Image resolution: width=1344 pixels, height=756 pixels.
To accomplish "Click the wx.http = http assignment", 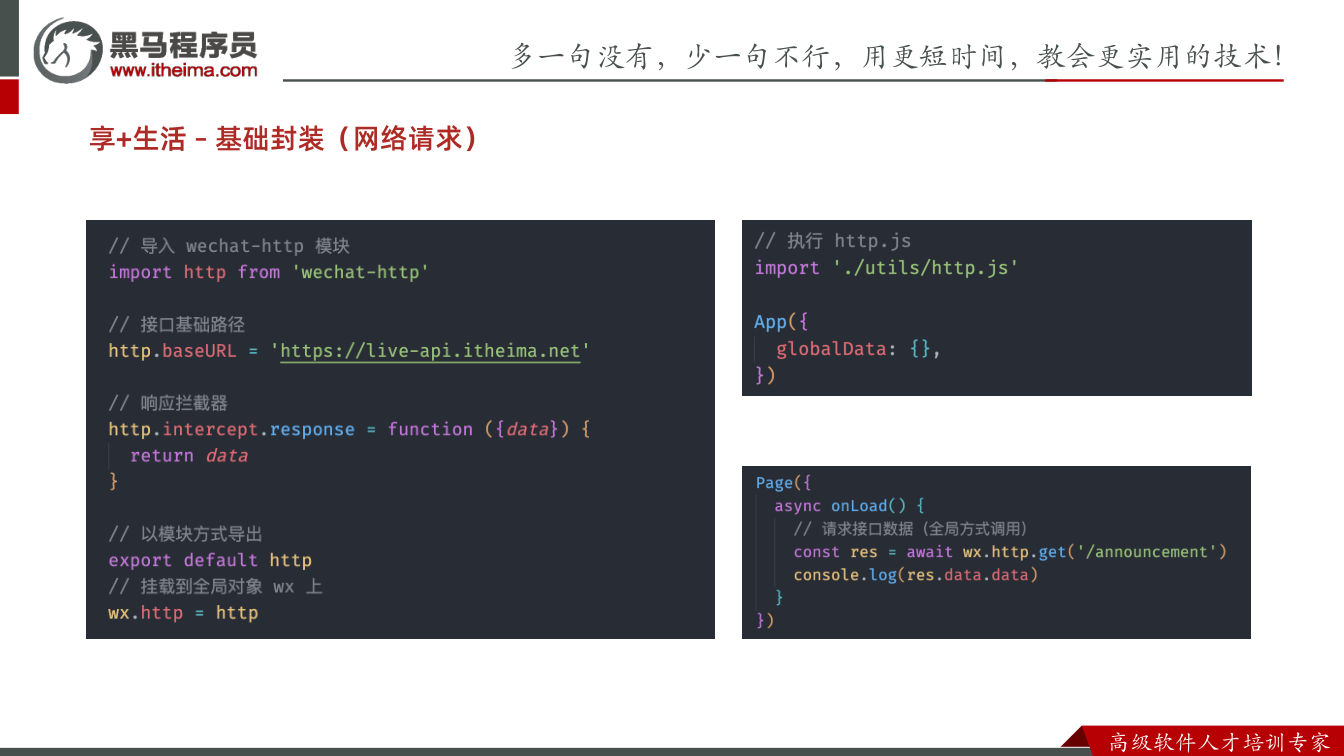I will pyautogui.click(x=183, y=612).
